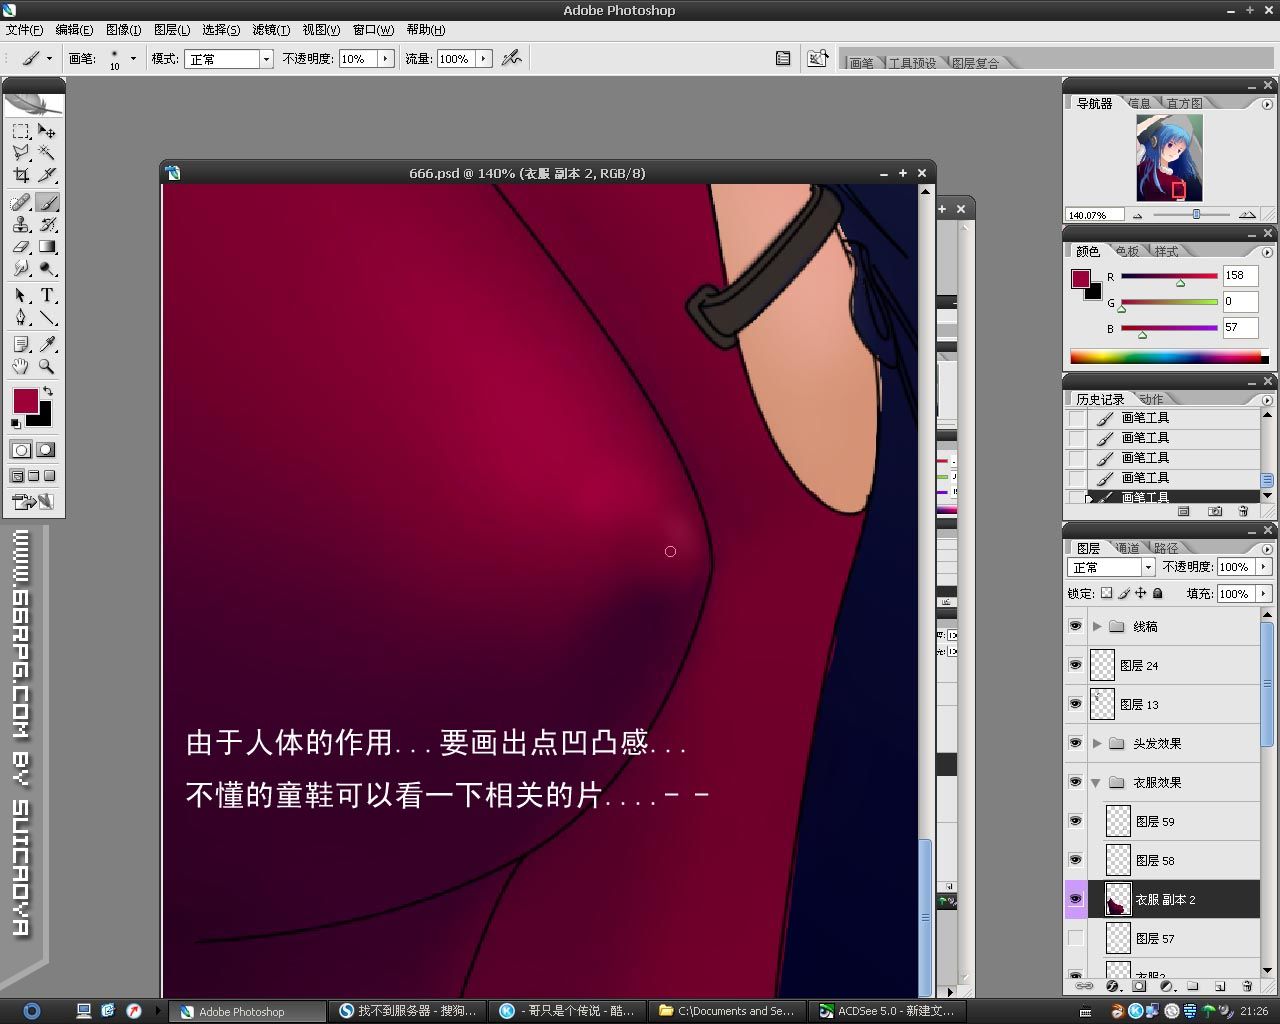Select the Gradient tool
The height and width of the screenshot is (1024, 1280).
[x=47, y=247]
